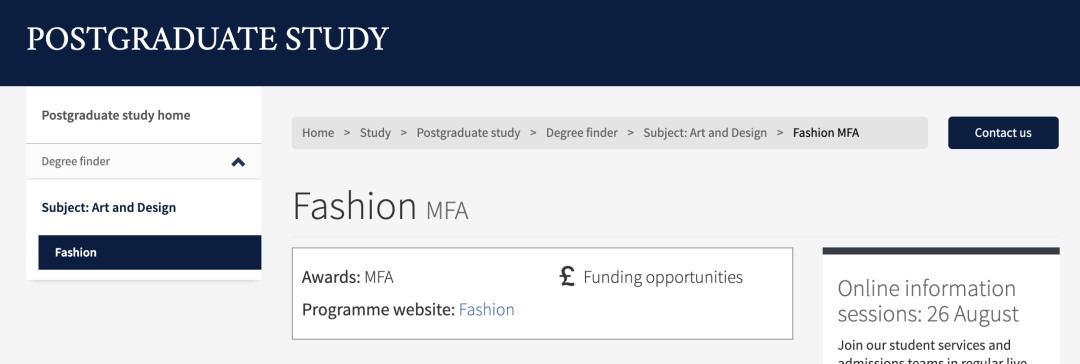The image size is (1080, 364).
Task: Click the breadcrumb arrow between Home and Study
Action: point(347,132)
